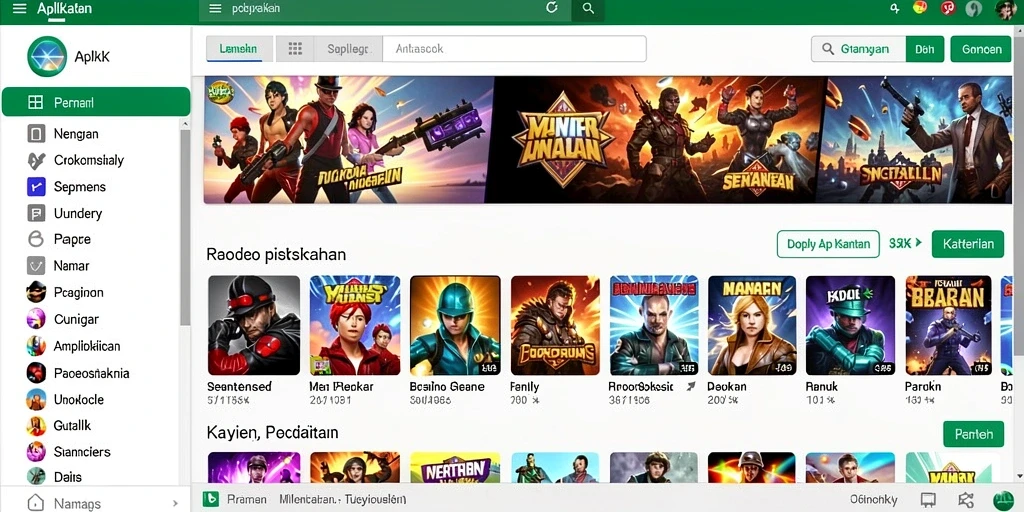Select Pernanl in the sidebar
This screenshot has width=1024, height=512.
pos(96,103)
